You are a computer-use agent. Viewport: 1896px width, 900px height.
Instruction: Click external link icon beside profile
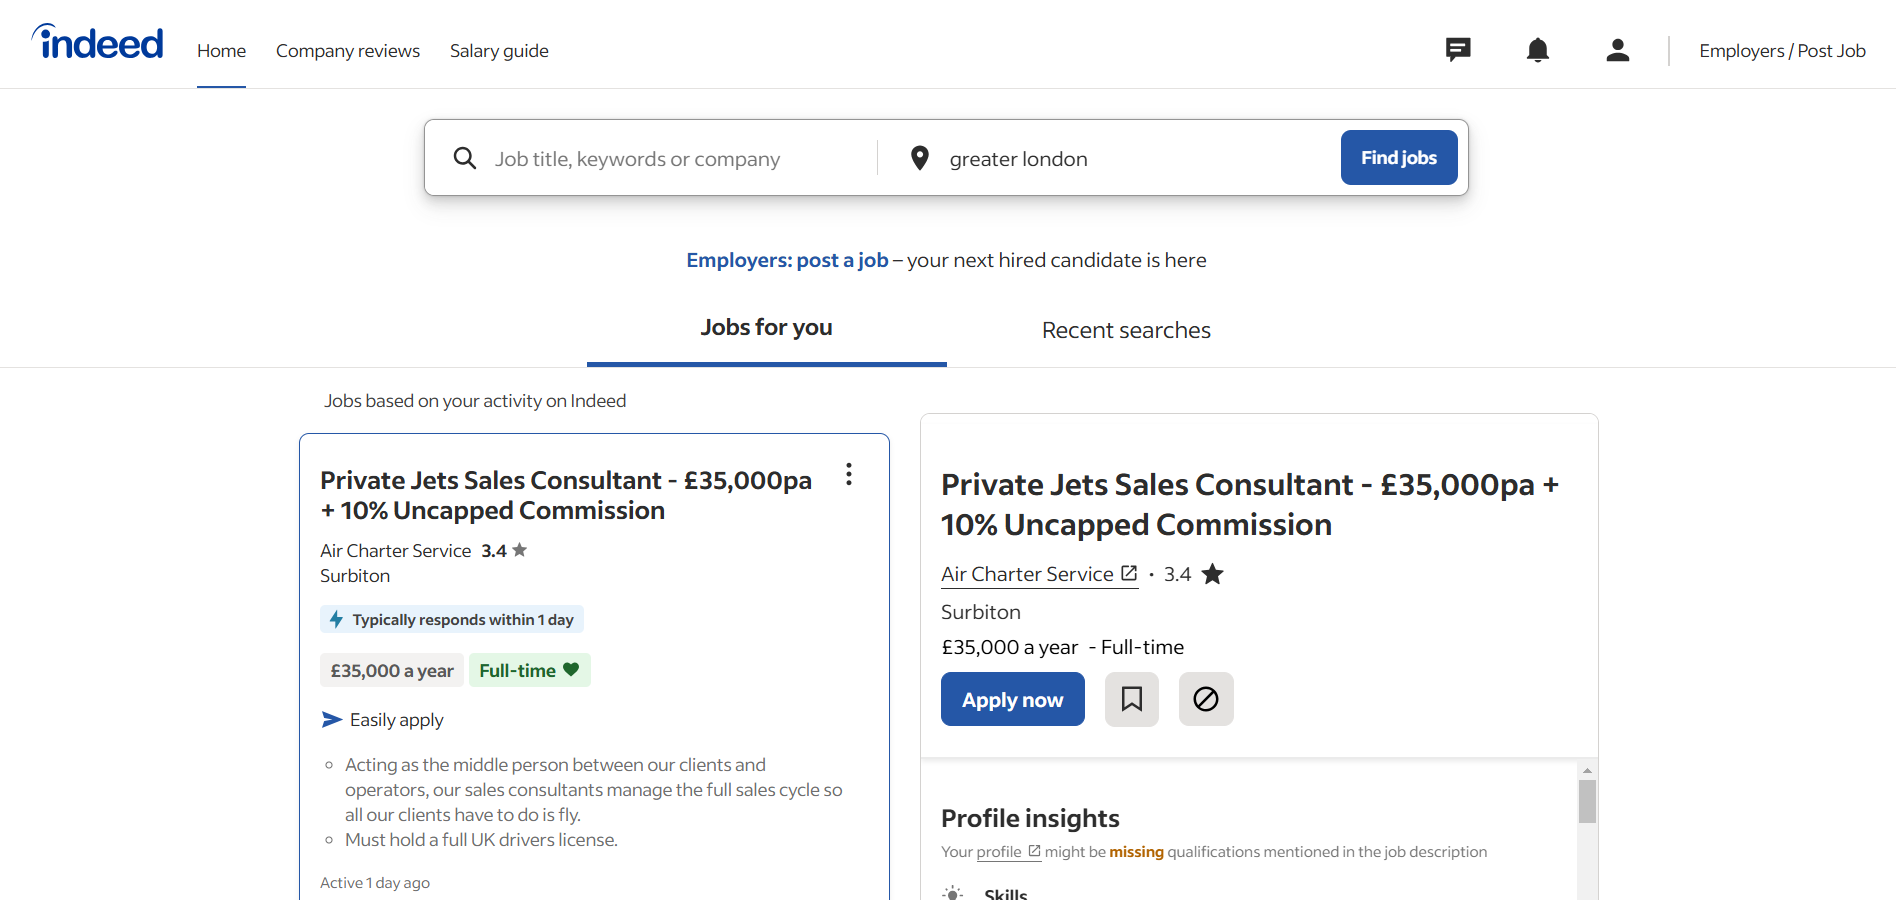click(1034, 851)
